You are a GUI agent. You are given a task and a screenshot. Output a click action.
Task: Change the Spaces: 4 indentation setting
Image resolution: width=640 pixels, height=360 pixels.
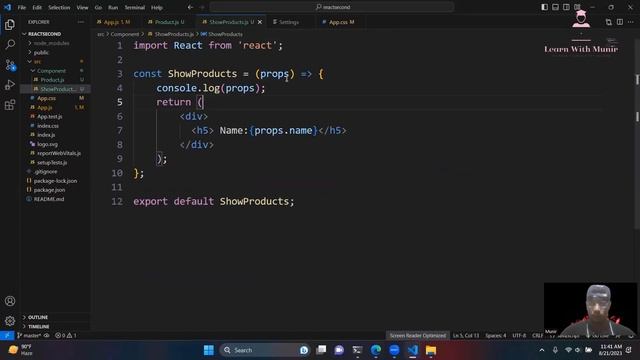coord(496,336)
